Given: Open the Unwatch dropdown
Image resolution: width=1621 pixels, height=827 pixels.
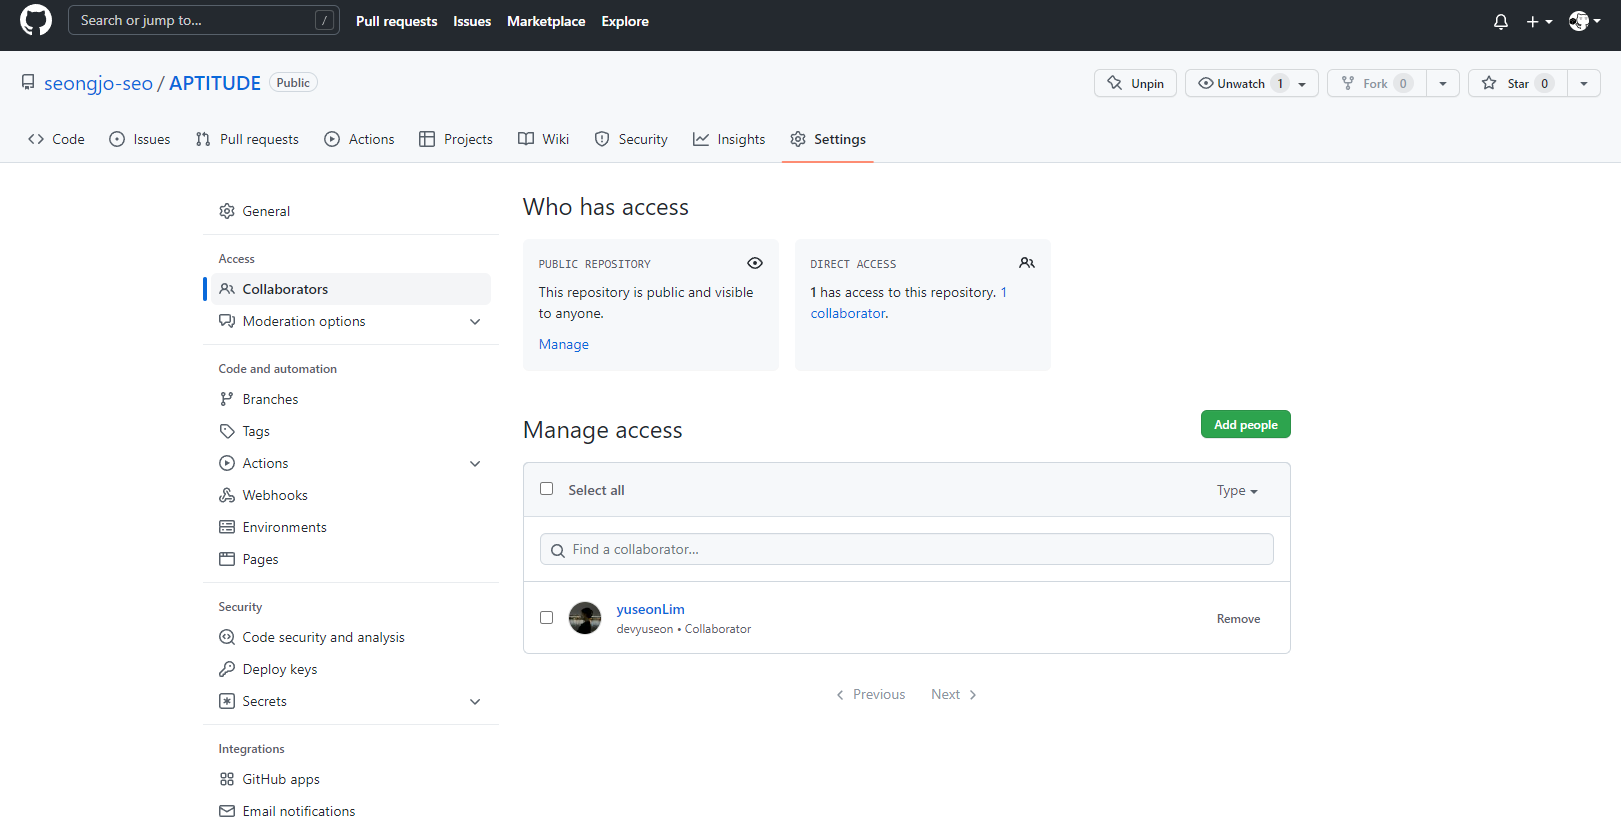Looking at the screenshot, I should 1252,83.
